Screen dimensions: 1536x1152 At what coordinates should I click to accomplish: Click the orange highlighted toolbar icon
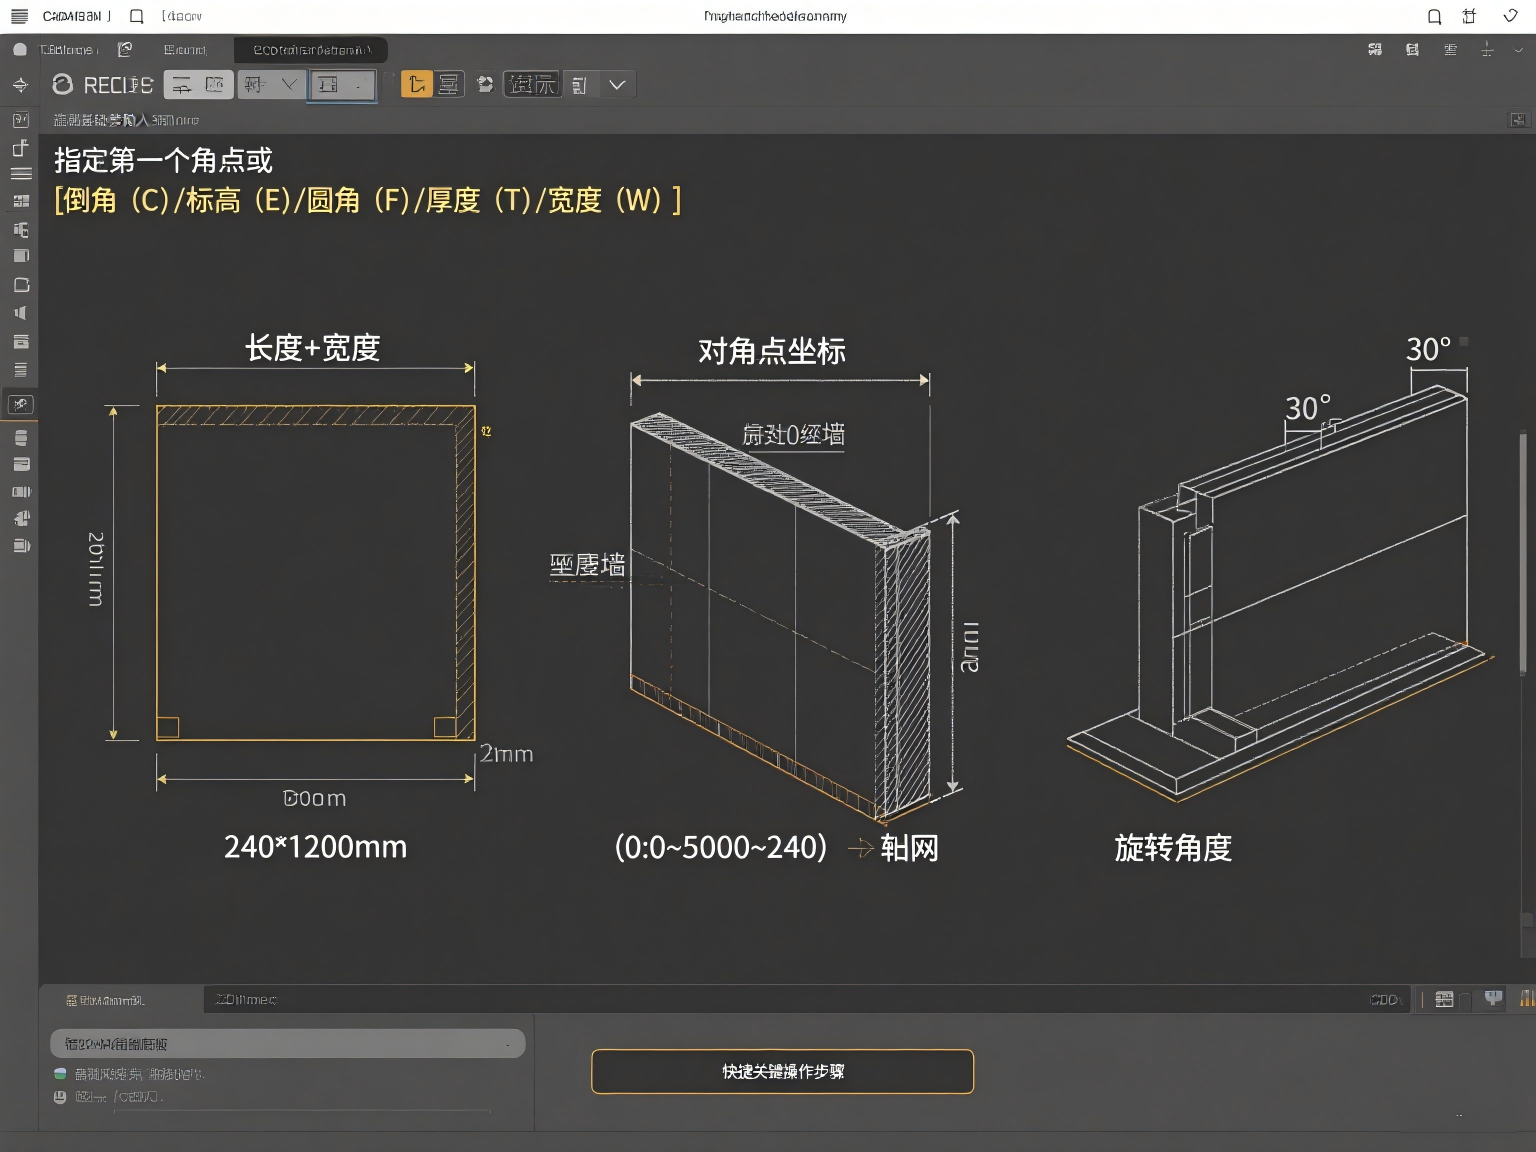[416, 85]
